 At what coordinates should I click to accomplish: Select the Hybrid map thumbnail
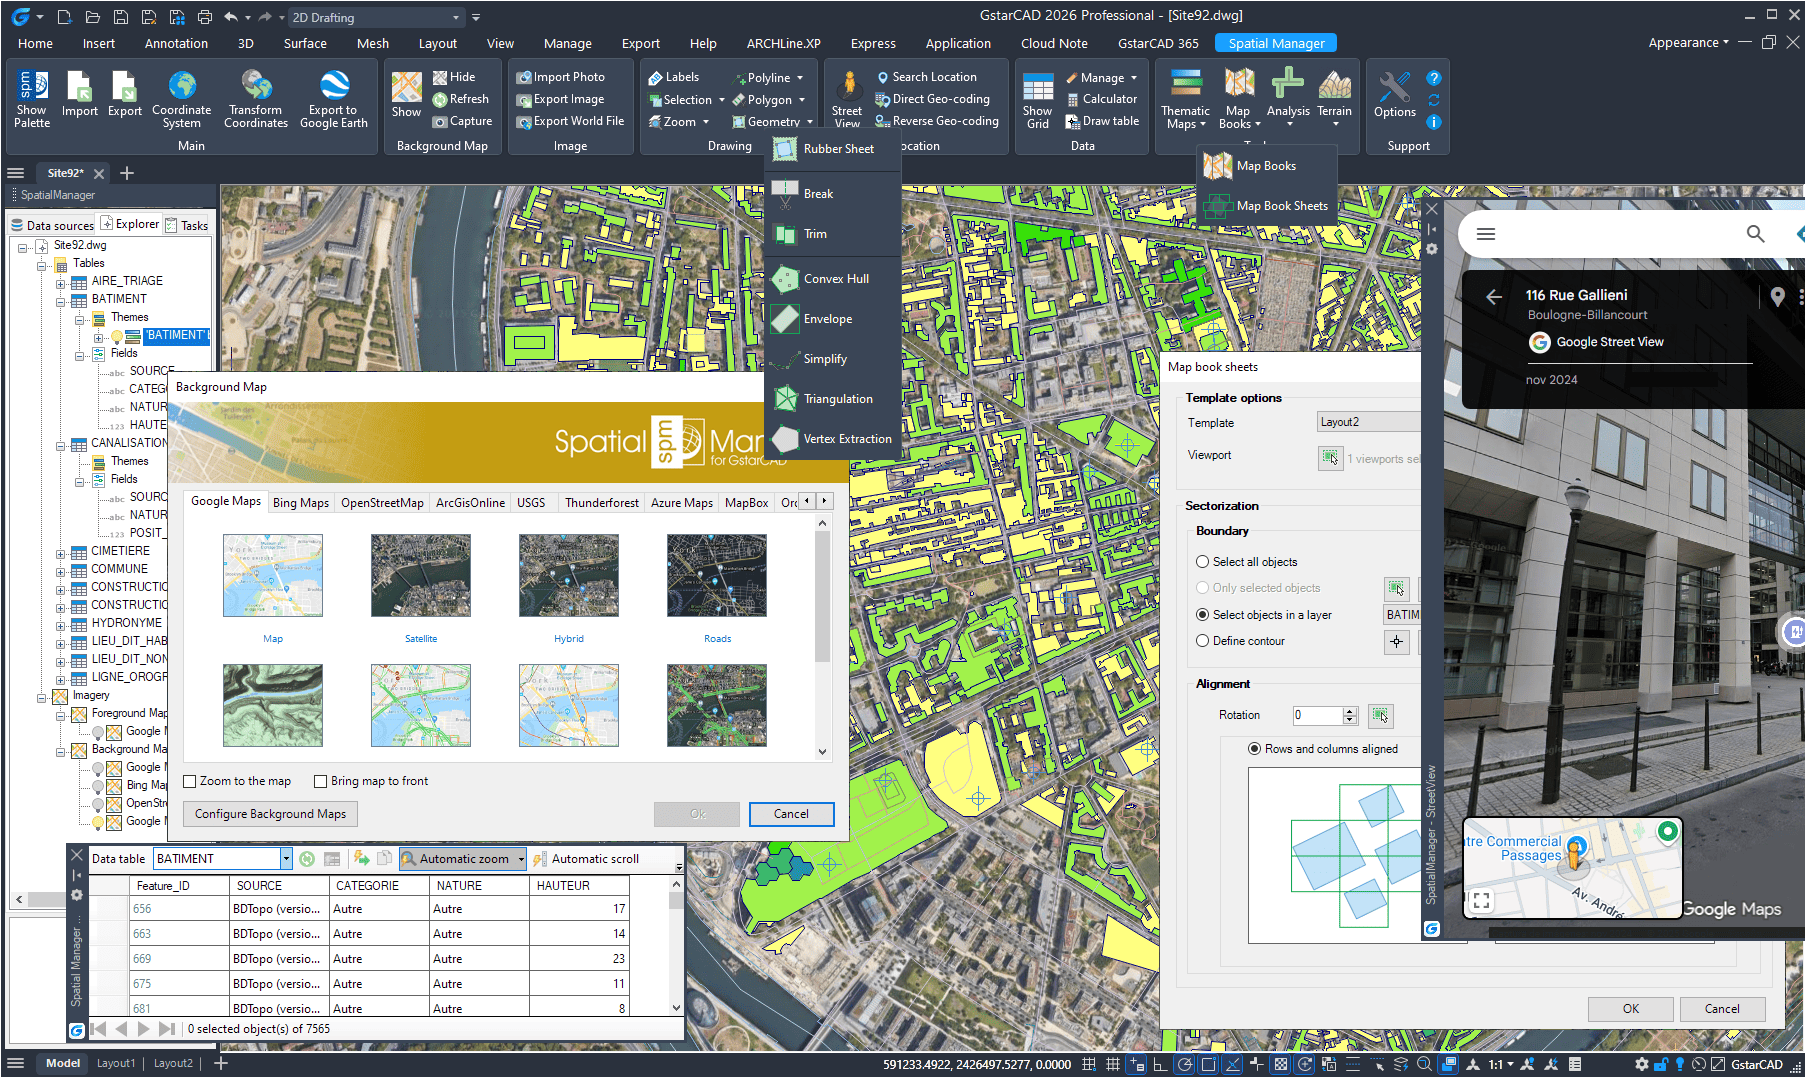point(568,576)
